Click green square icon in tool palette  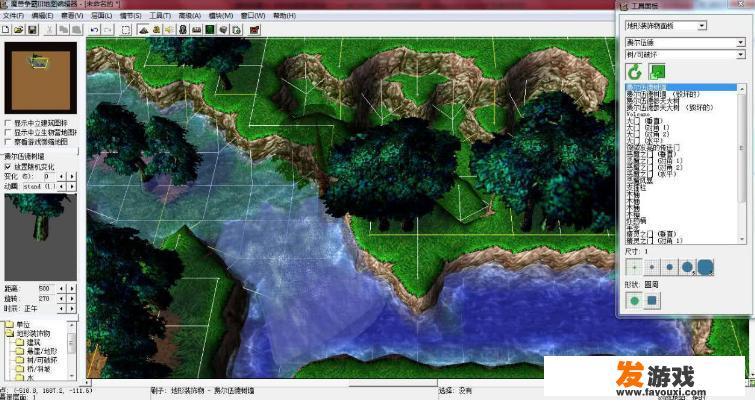click(x=657, y=72)
